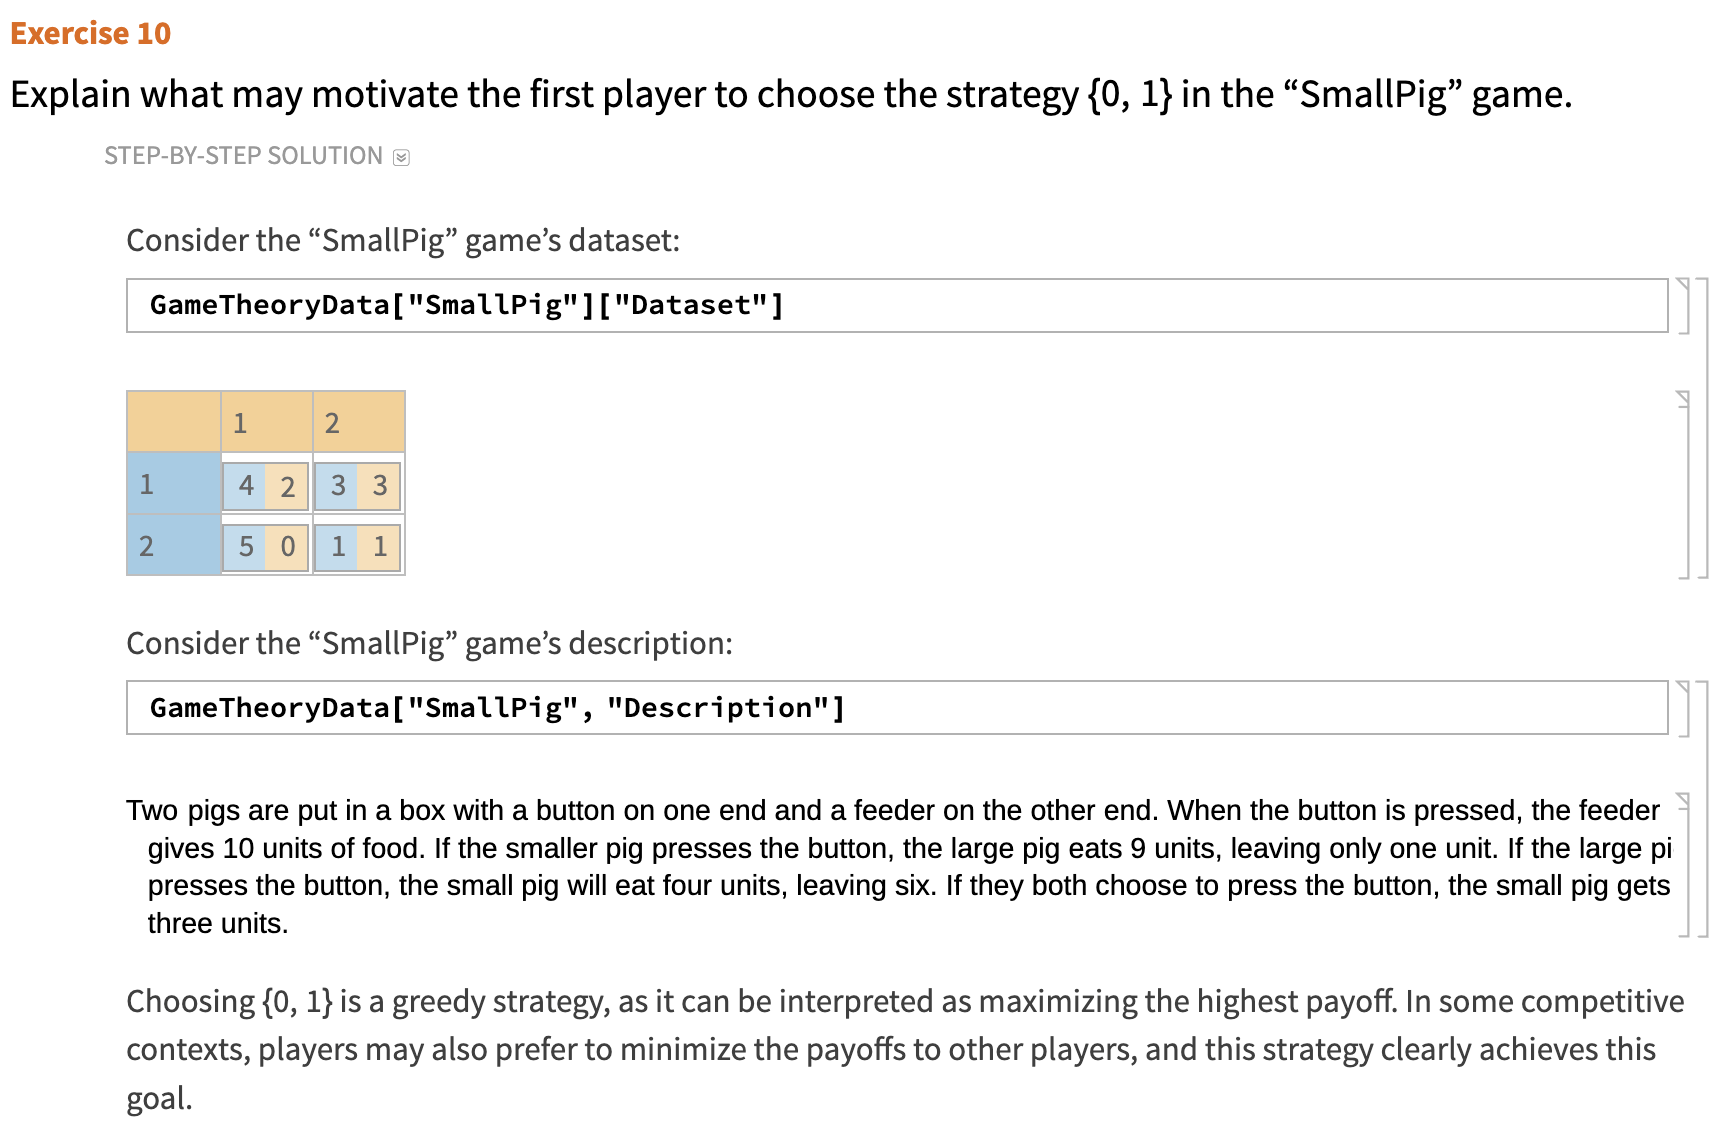Viewport: 1722px width, 1124px height.
Task: Select payoff value 4 in the game table
Action: [x=246, y=486]
